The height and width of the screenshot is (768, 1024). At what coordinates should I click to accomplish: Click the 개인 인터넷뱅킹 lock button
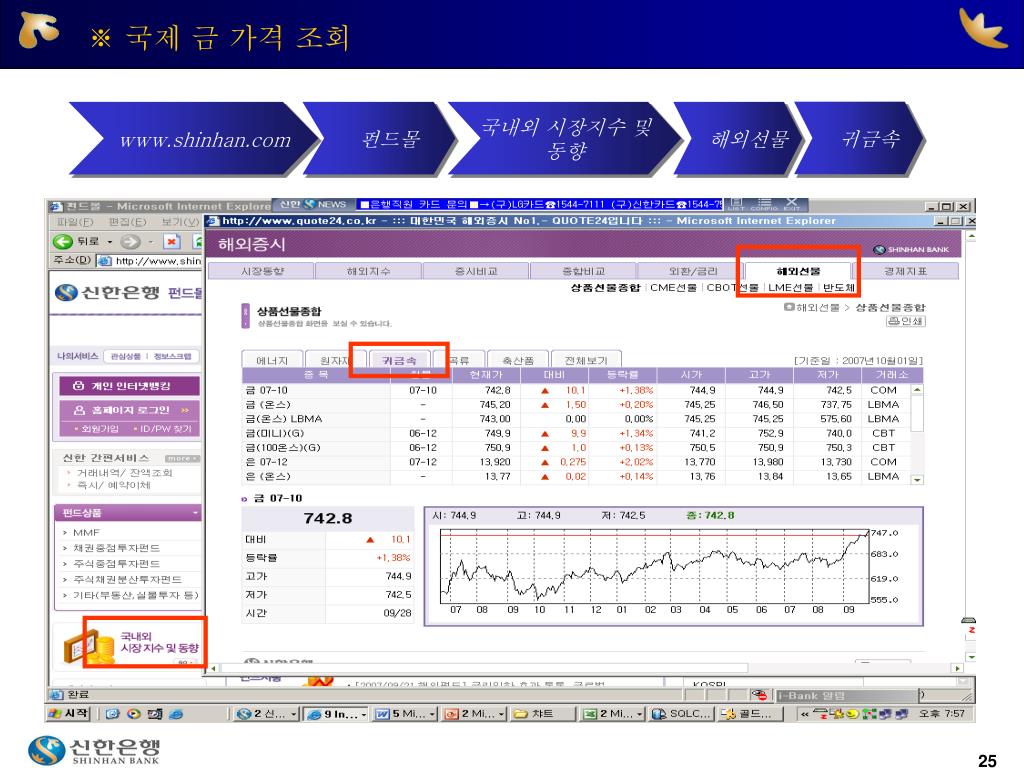point(128,386)
